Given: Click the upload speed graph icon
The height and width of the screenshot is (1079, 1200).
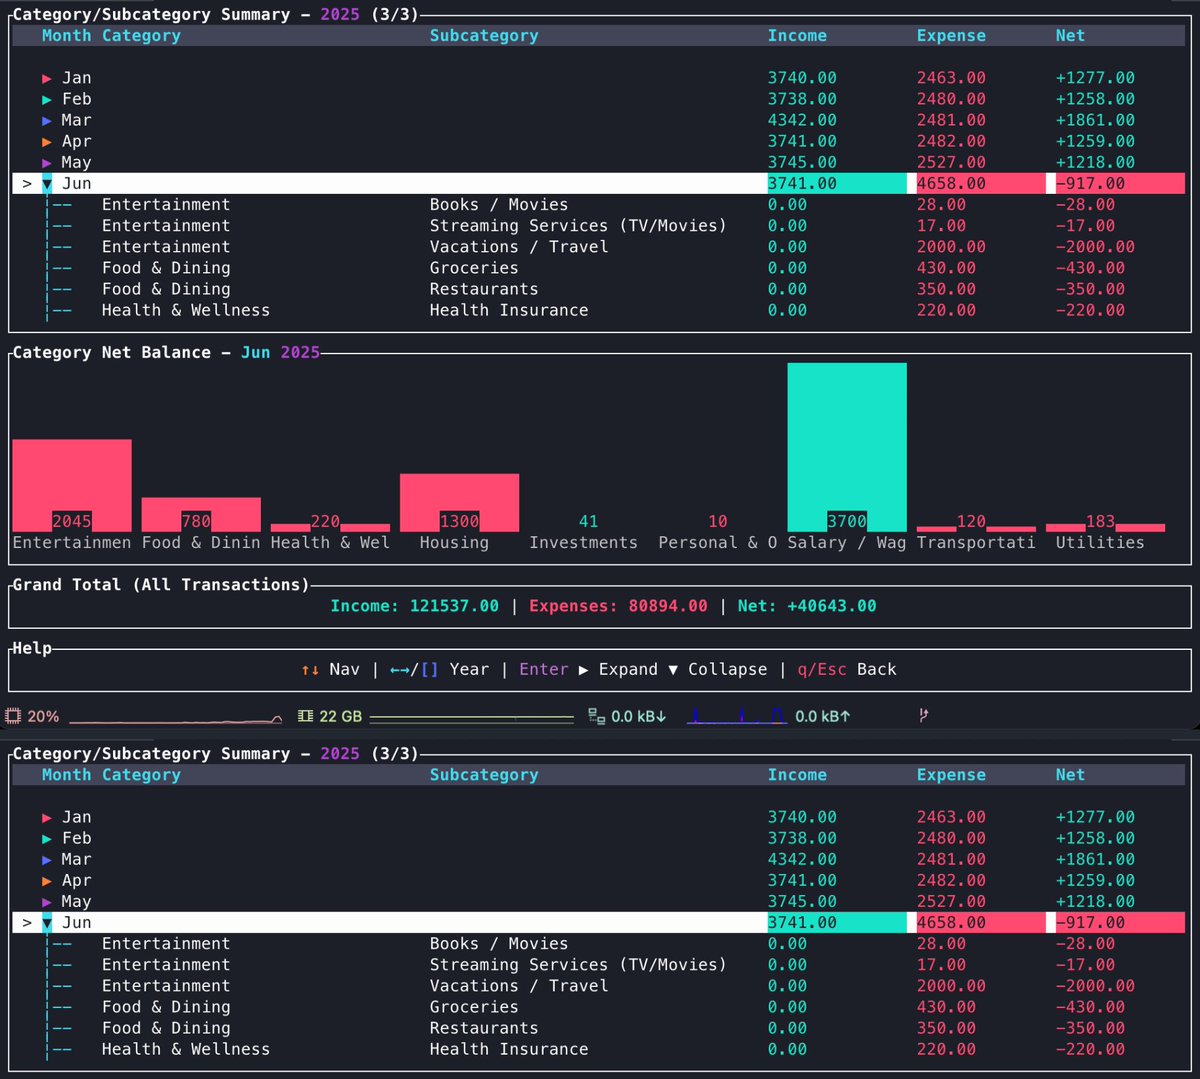Looking at the screenshot, I should (x=737, y=716).
